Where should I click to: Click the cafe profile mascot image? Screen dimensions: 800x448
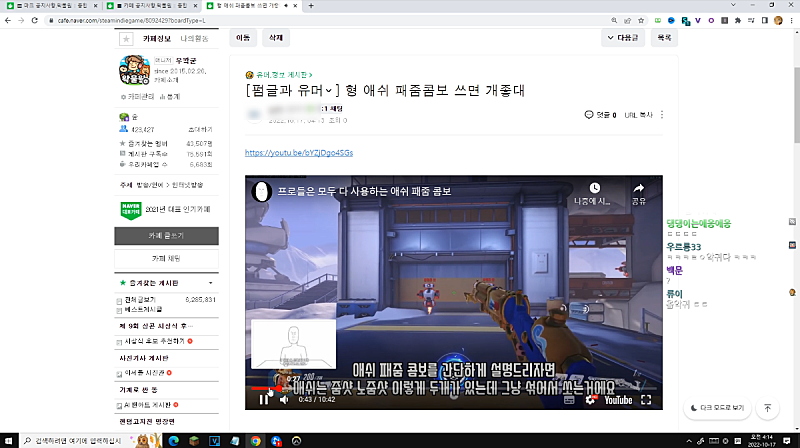click(134, 70)
